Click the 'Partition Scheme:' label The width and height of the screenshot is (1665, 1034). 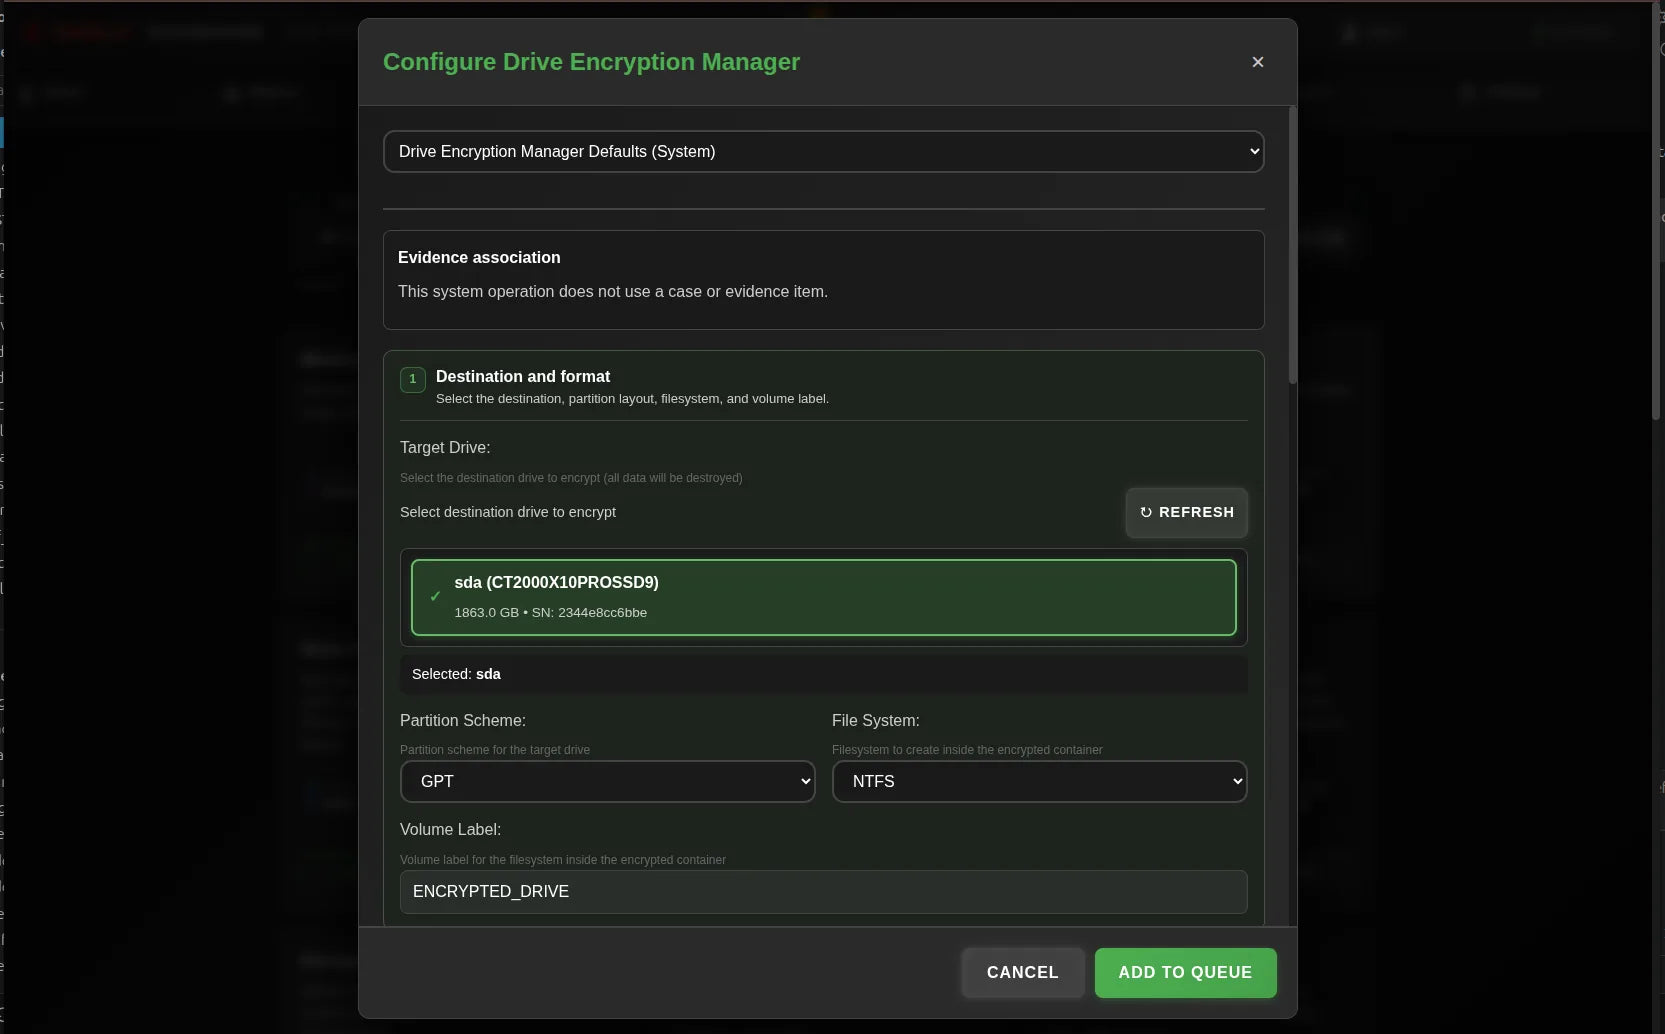463,721
